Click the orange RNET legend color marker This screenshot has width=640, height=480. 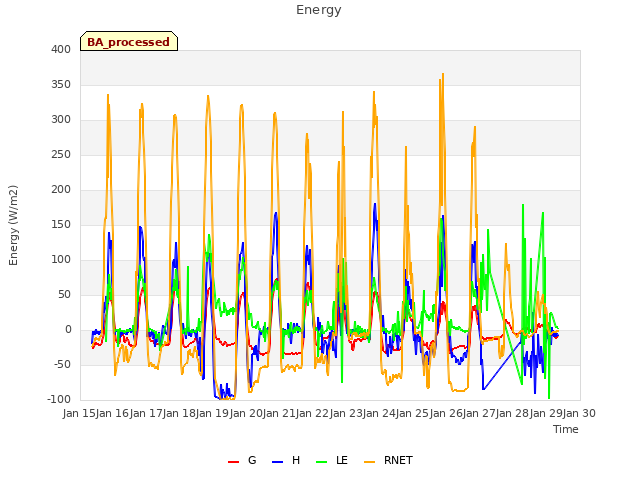pyautogui.click(x=369, y=462)
